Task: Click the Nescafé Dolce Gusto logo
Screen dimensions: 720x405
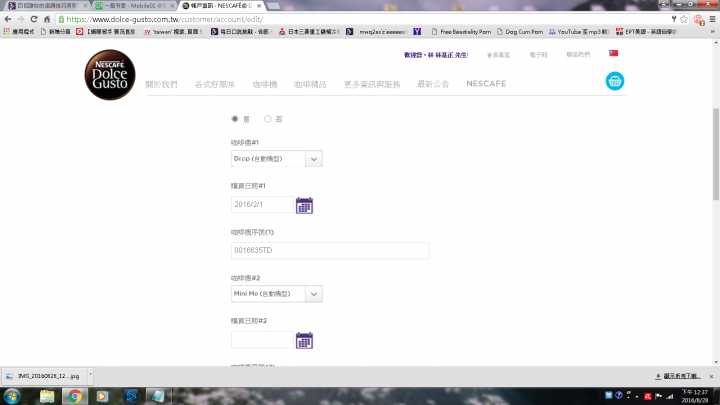Action: 110,75
